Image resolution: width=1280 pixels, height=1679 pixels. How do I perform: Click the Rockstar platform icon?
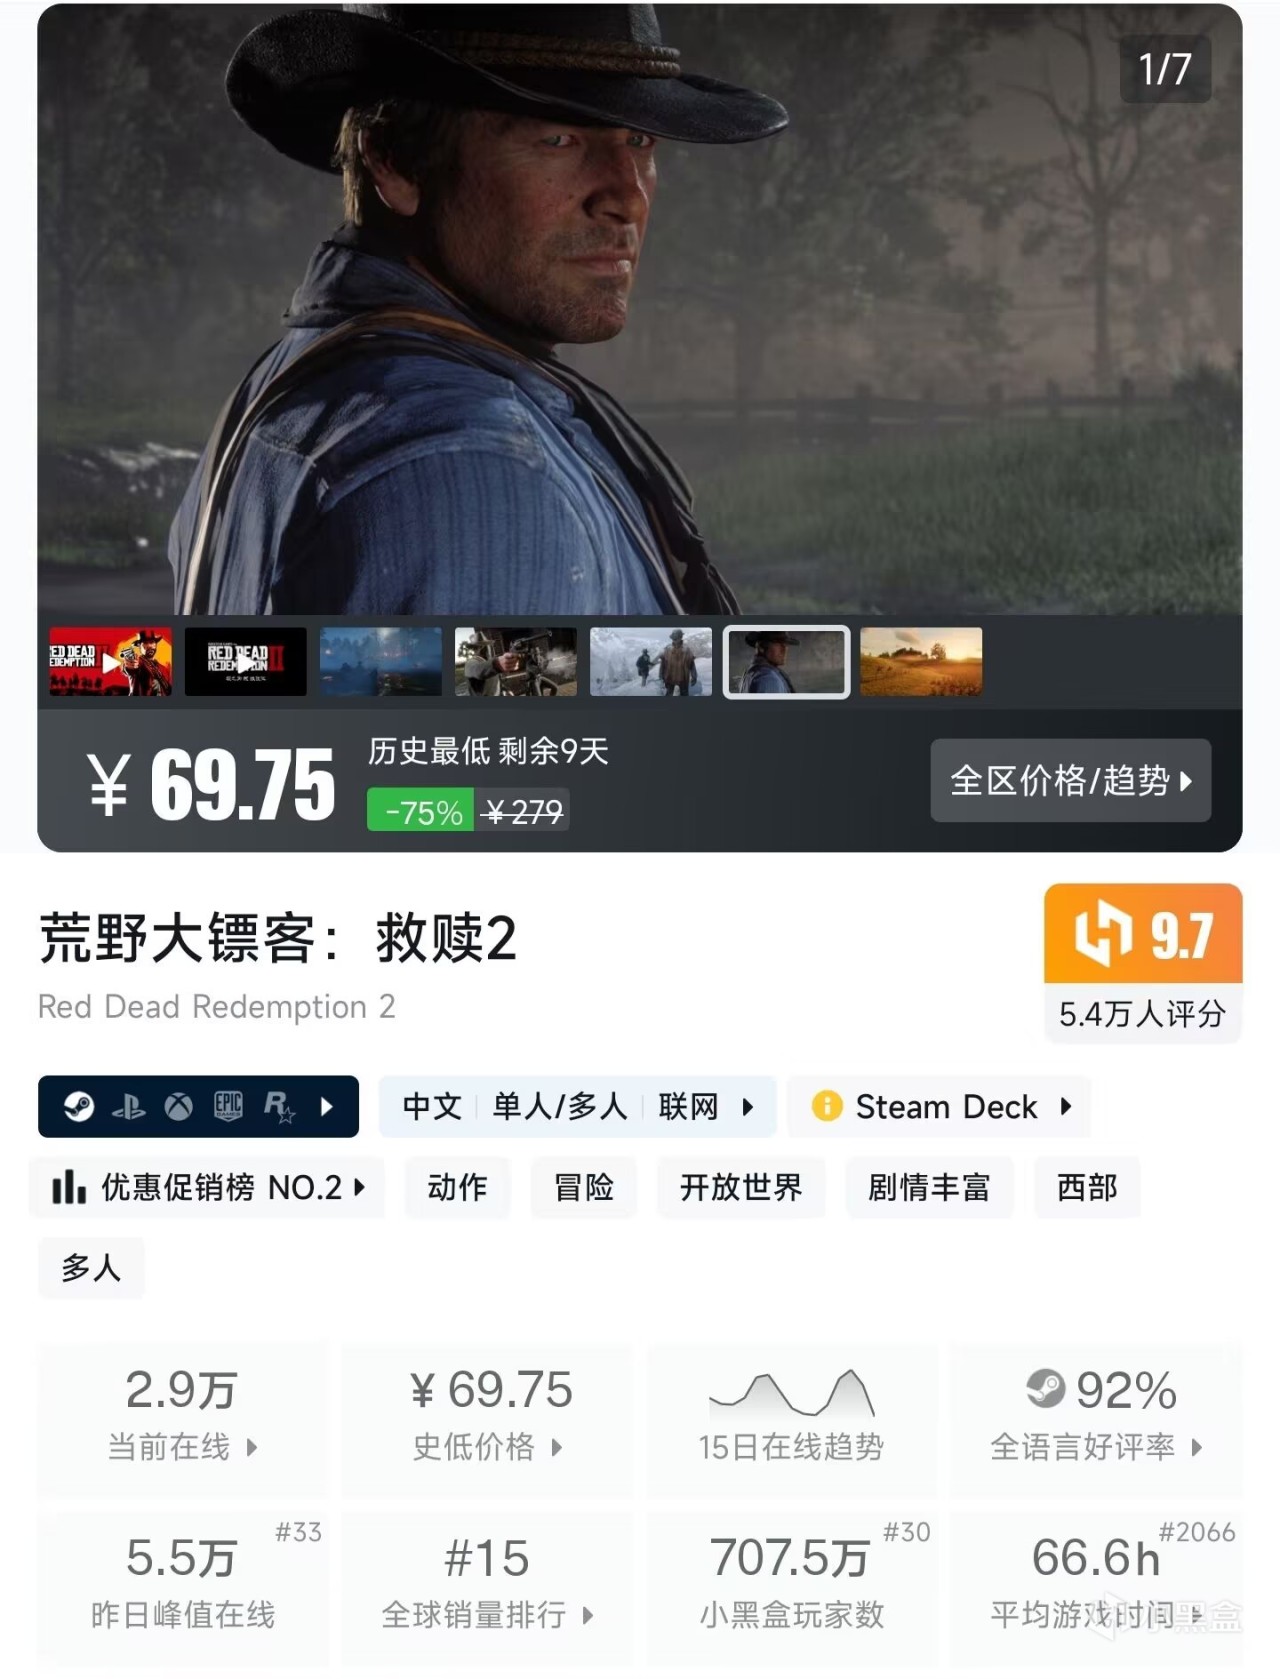pyautogui.click(x=280, y=1106)
